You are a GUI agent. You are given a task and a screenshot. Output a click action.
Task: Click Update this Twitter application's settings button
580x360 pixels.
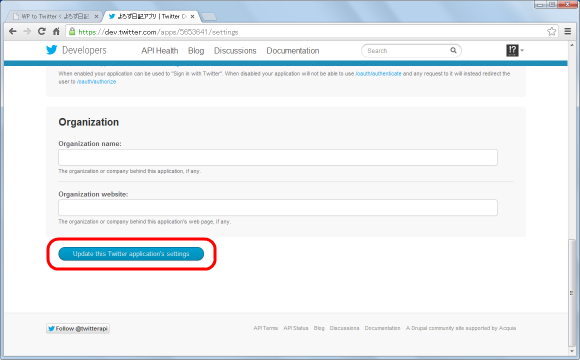point(131,254)
